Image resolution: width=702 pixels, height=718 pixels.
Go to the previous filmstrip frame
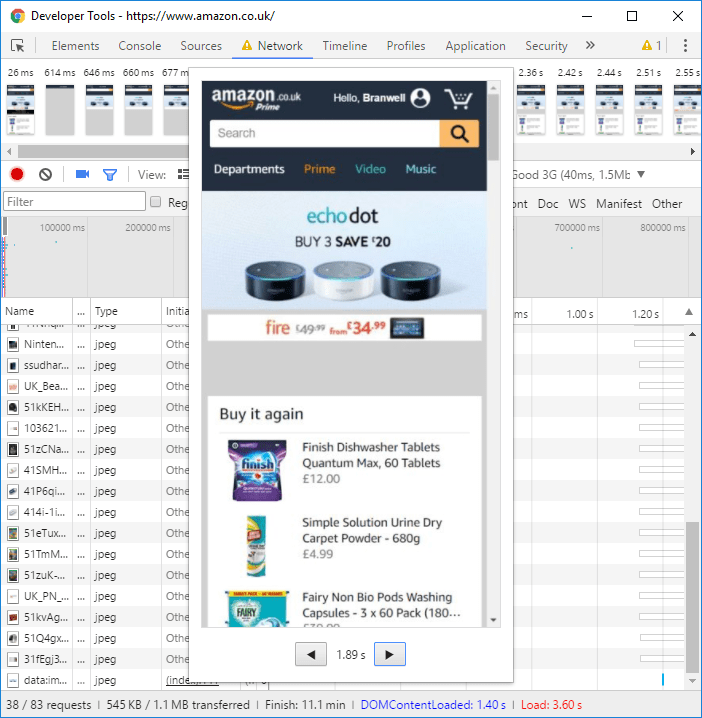(x=311, y=654)
